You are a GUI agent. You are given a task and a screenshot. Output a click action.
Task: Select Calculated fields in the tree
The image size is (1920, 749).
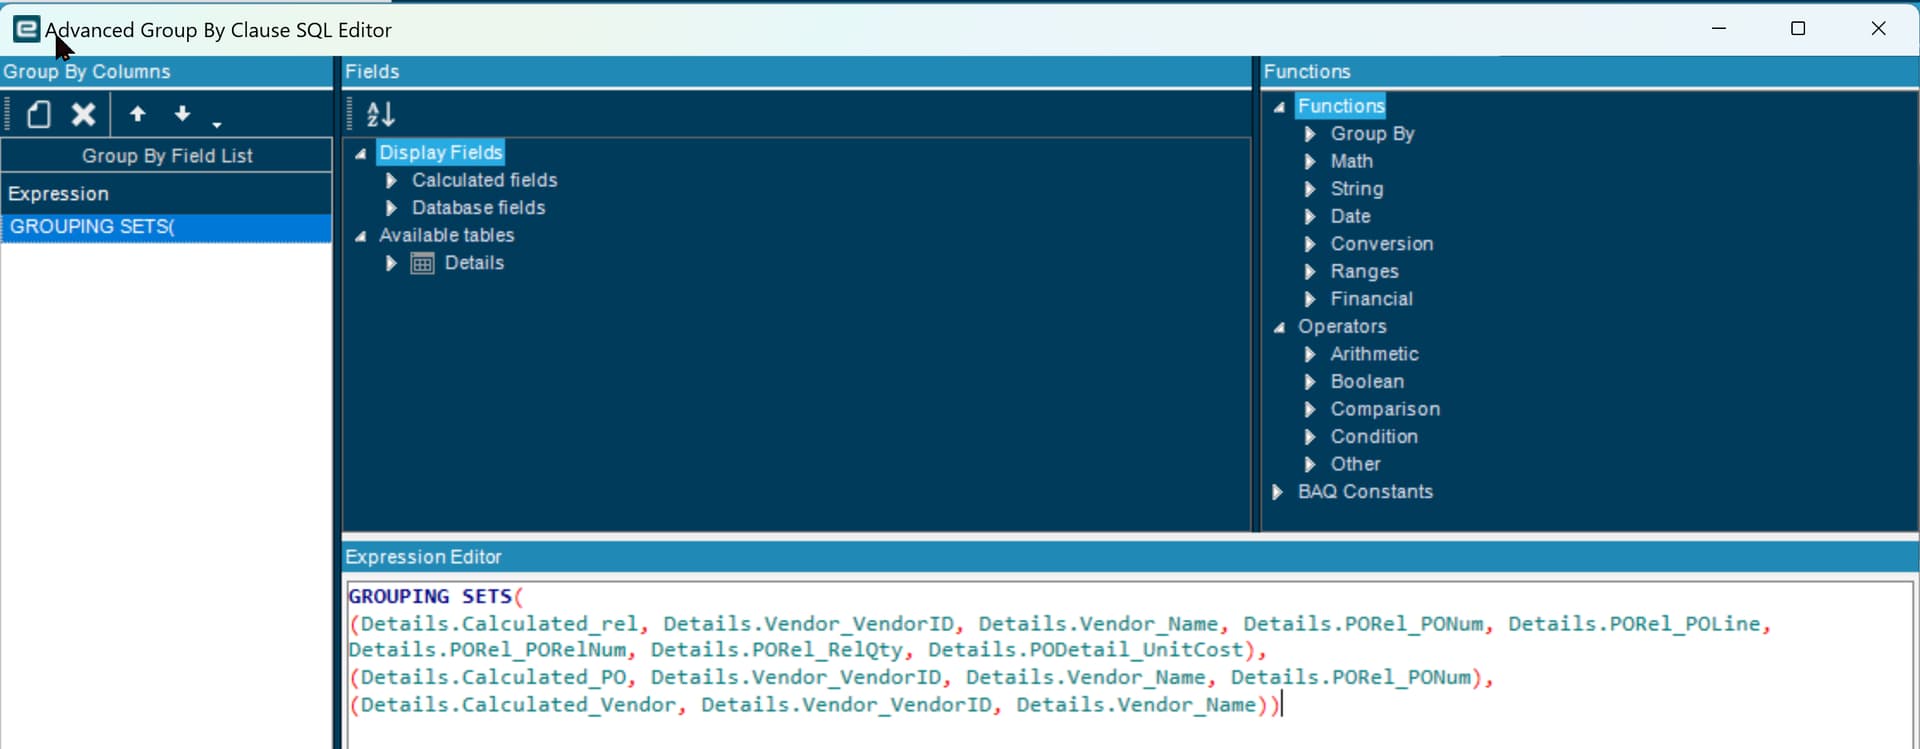click(485, 180)
